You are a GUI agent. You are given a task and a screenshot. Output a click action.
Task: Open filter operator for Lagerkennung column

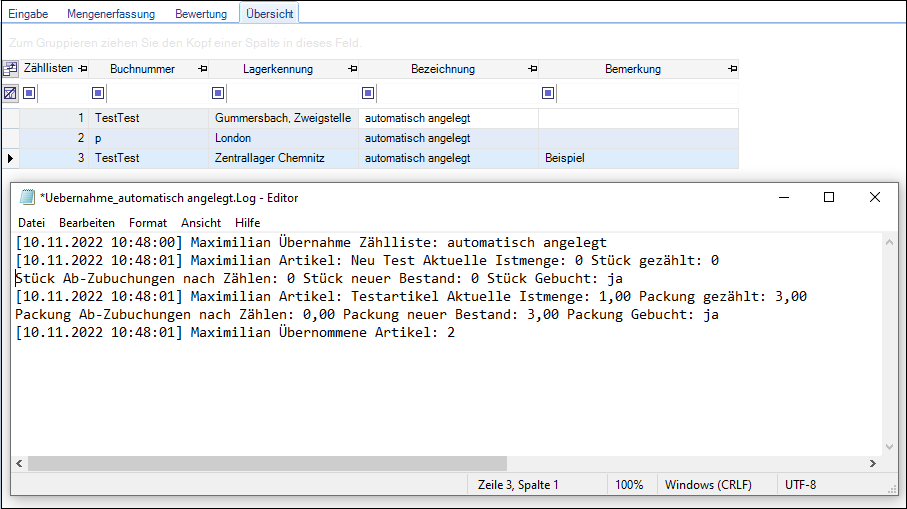218,93
